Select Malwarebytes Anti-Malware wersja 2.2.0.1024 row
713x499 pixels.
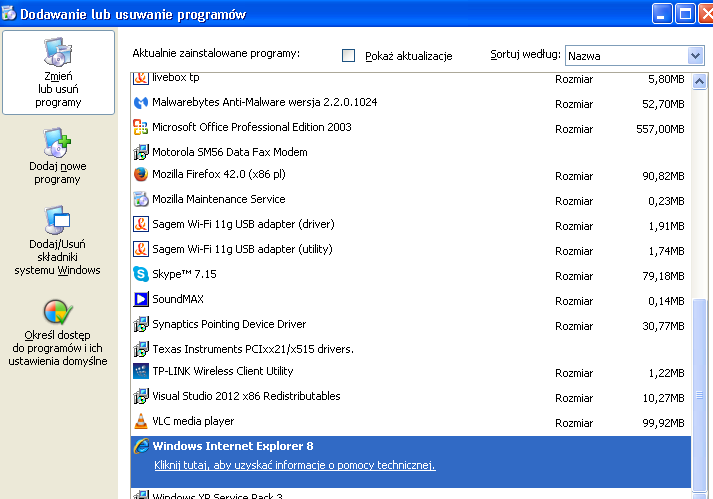click(411, 103)
